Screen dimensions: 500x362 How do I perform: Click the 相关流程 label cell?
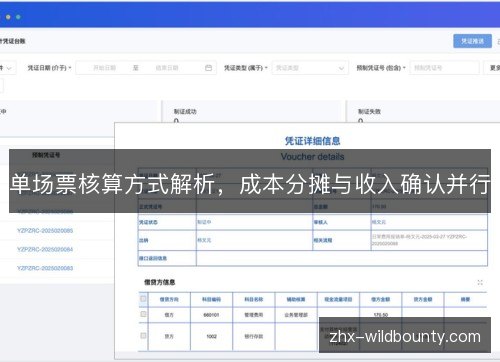tap(342, 240)
